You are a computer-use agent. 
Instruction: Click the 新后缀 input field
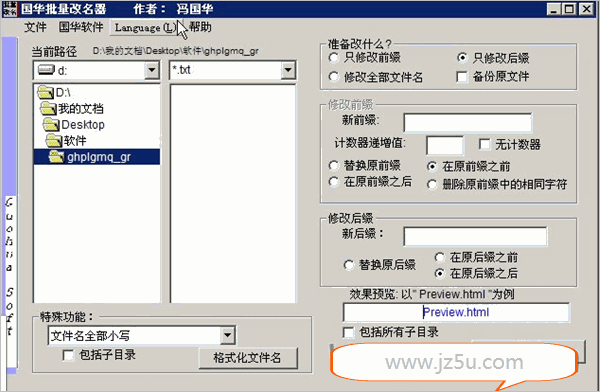[x=475, y=236]
